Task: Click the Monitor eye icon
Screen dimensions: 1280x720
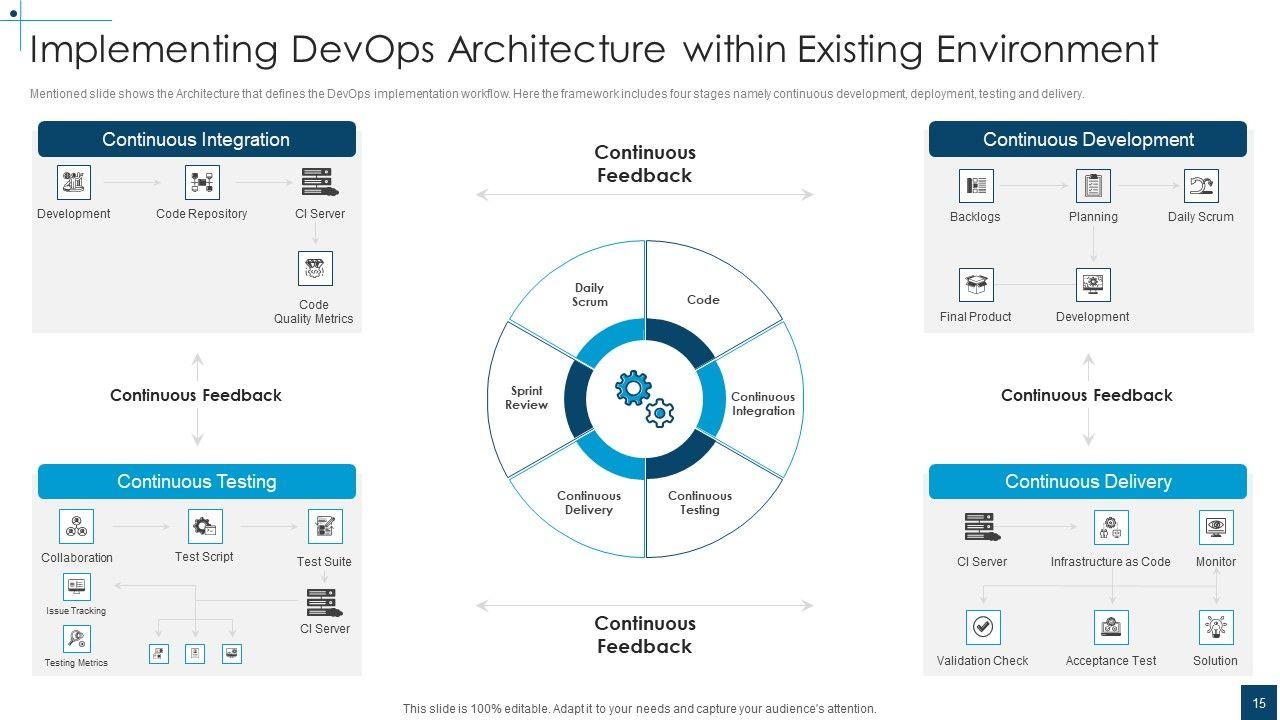Action: pyautogui.click(x=1216, y=527)
